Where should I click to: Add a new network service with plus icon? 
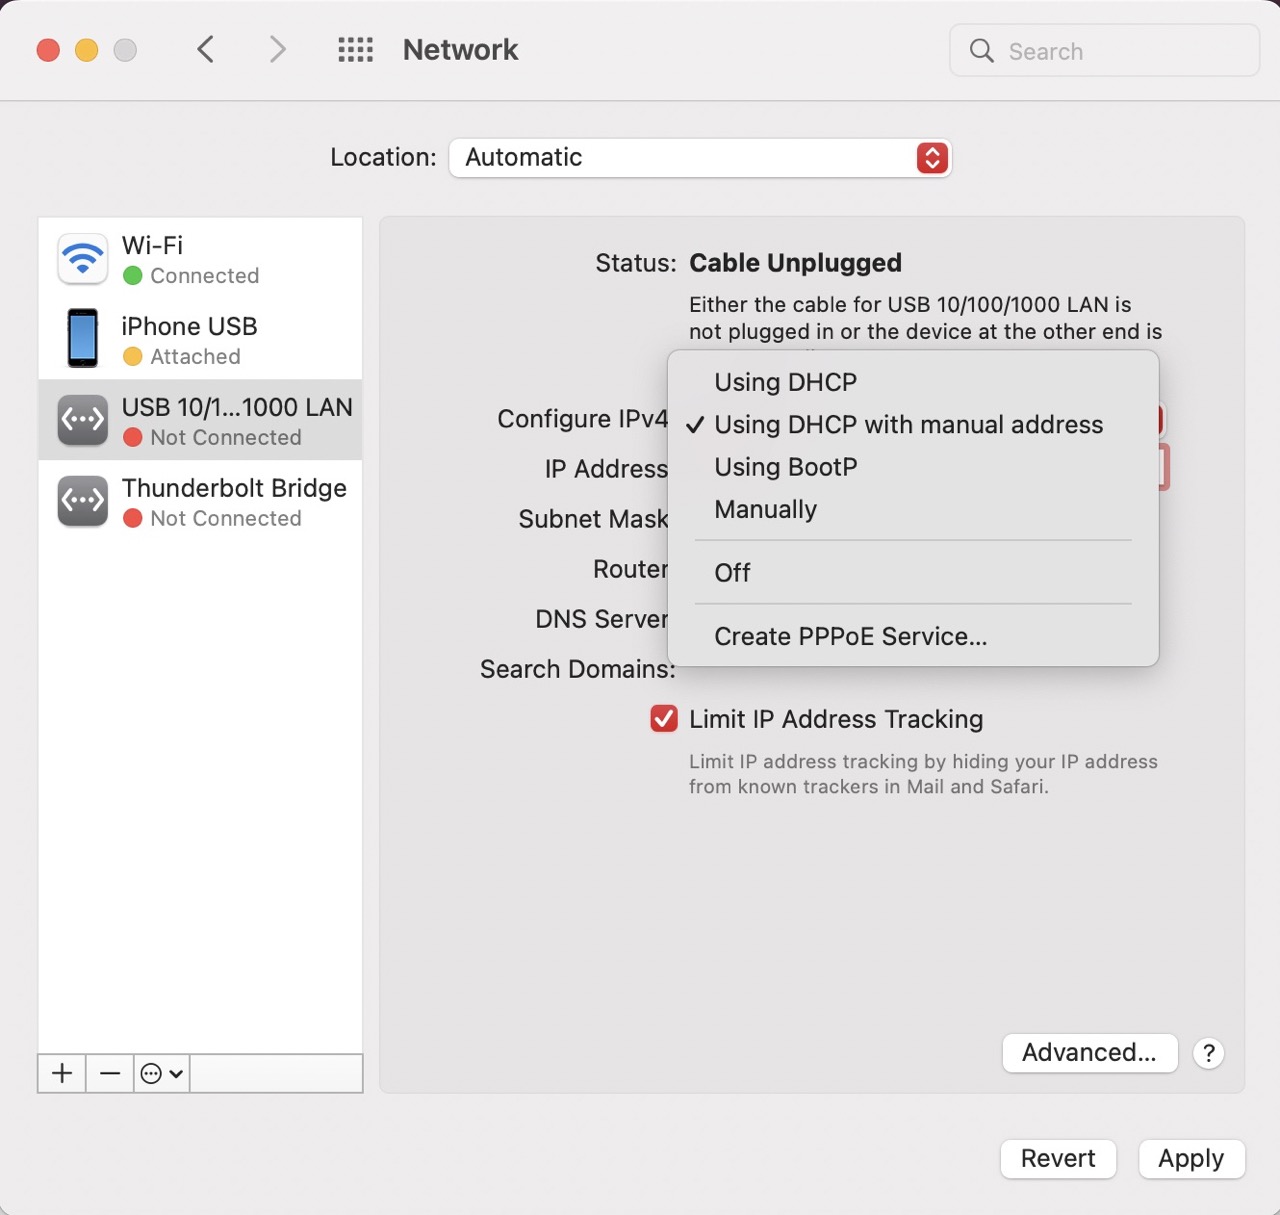tap(61, 1073)
